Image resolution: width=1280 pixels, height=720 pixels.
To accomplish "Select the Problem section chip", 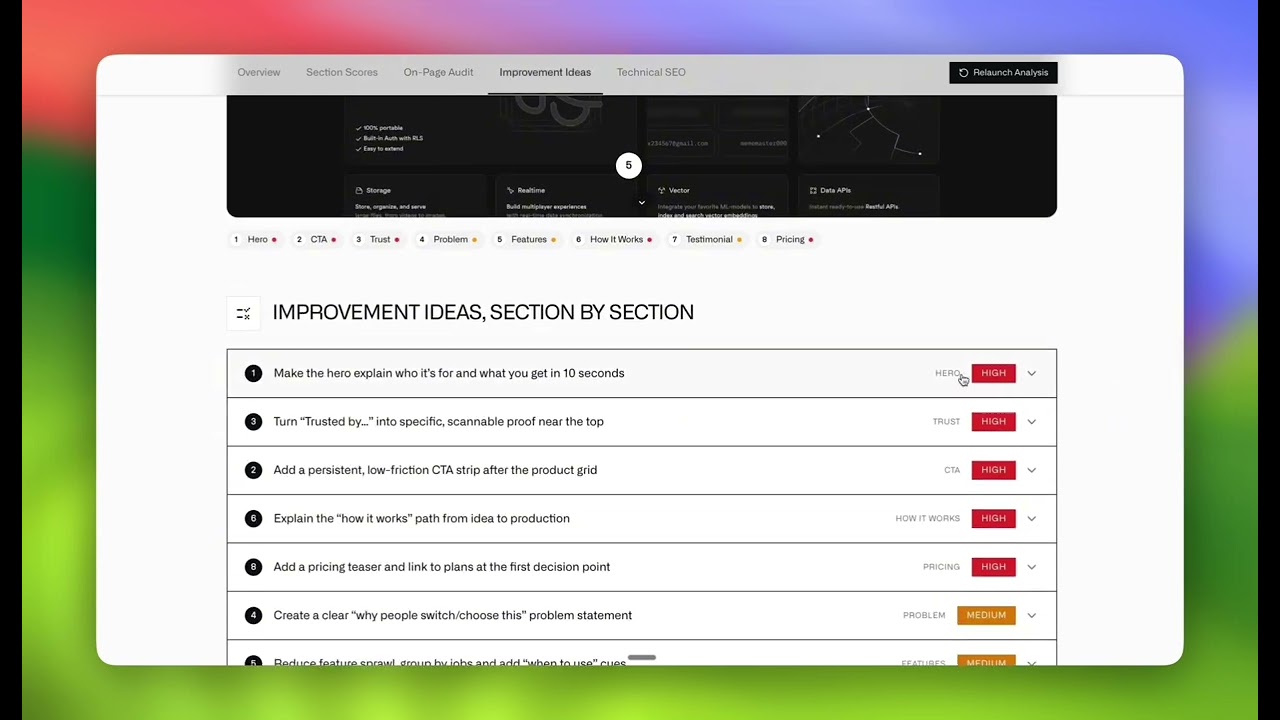I will coord(448,239).
